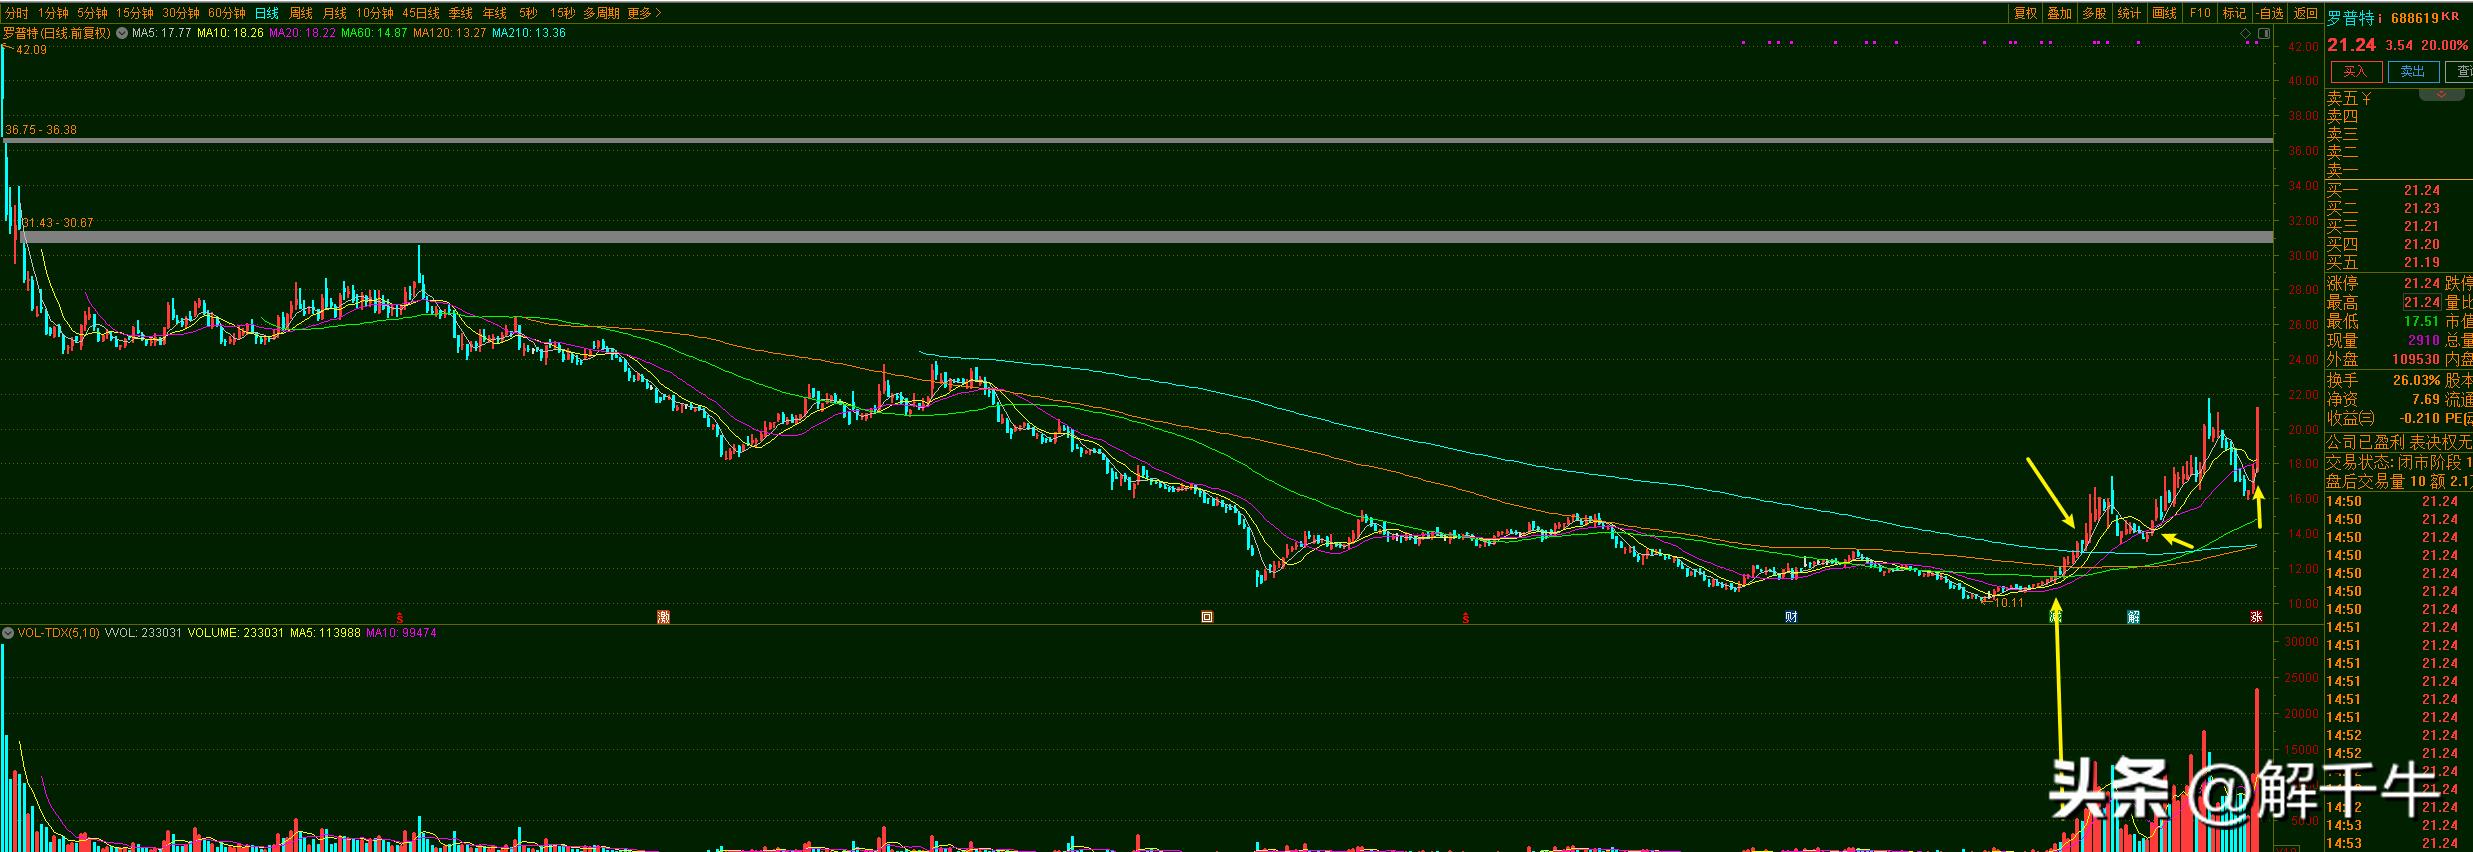The height and width of the screenshot is (852, 2473).
Task: Select the 45日线 period tab
Action: tap(421, 13)
